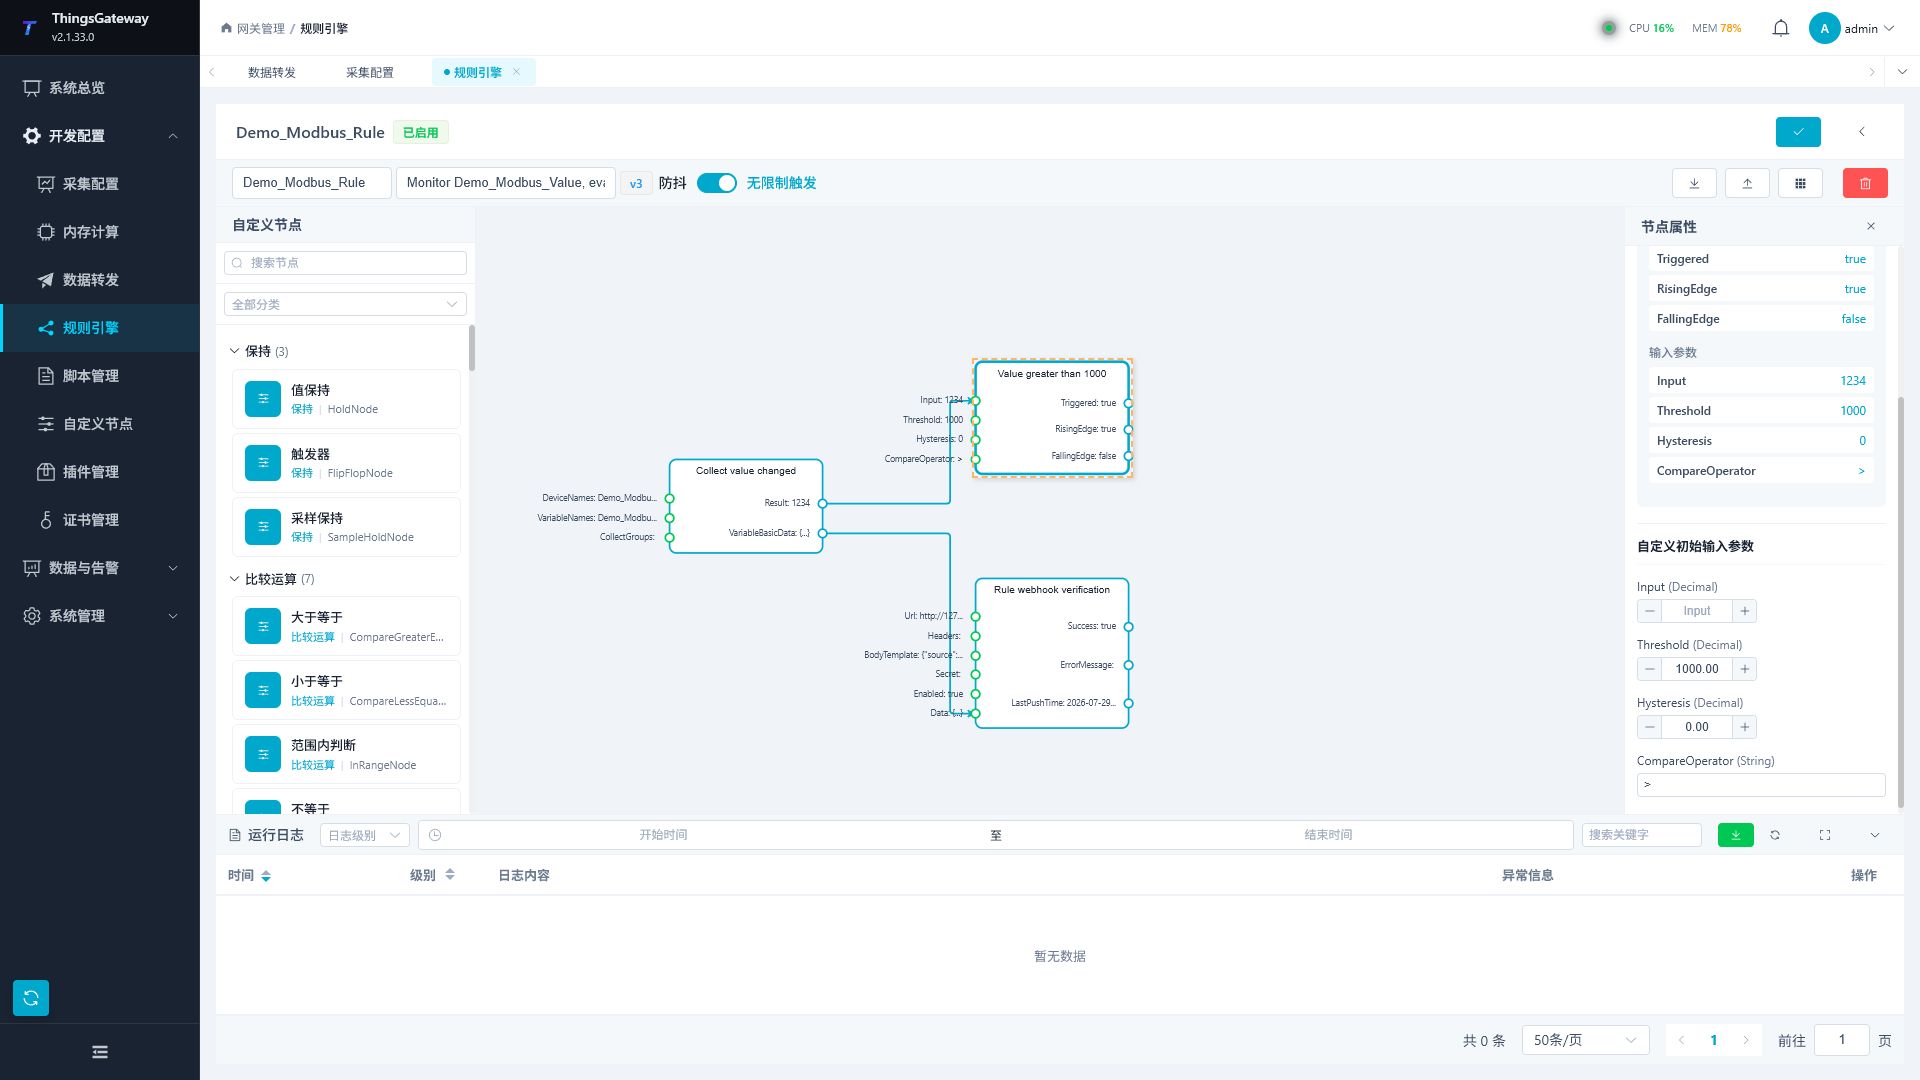Open 自定义节点 in the sidebar
Image resolution: width=1920 pixels, height=1080 pixels.
tap(100, 424)
